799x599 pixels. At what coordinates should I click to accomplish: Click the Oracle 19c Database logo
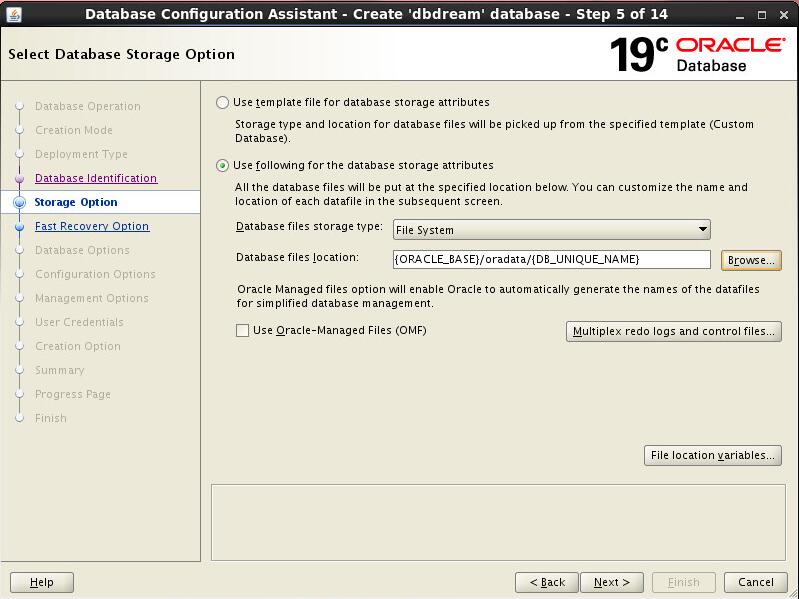697,54
